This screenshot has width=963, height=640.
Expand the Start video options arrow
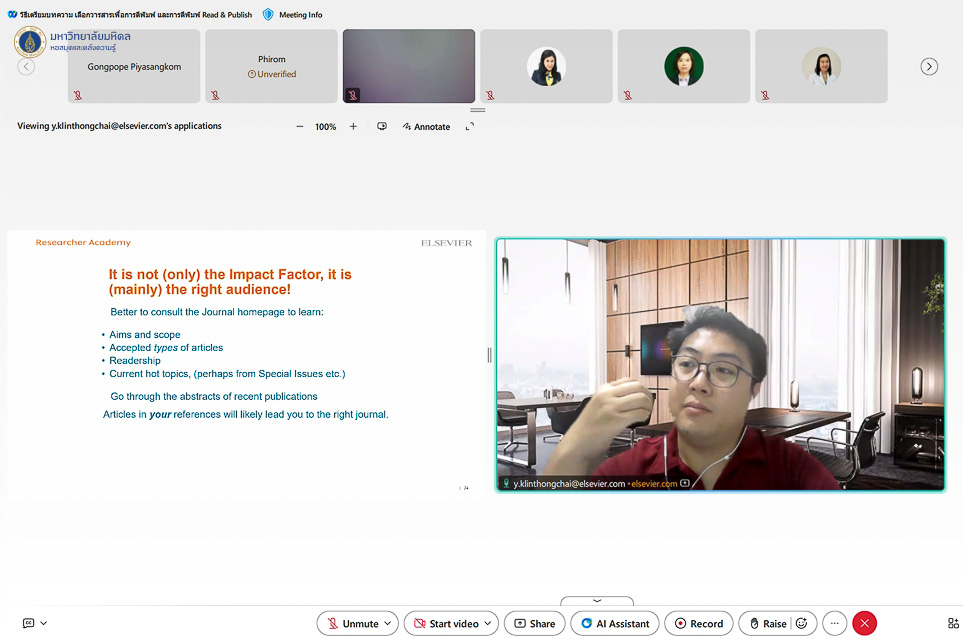(488, 623)
